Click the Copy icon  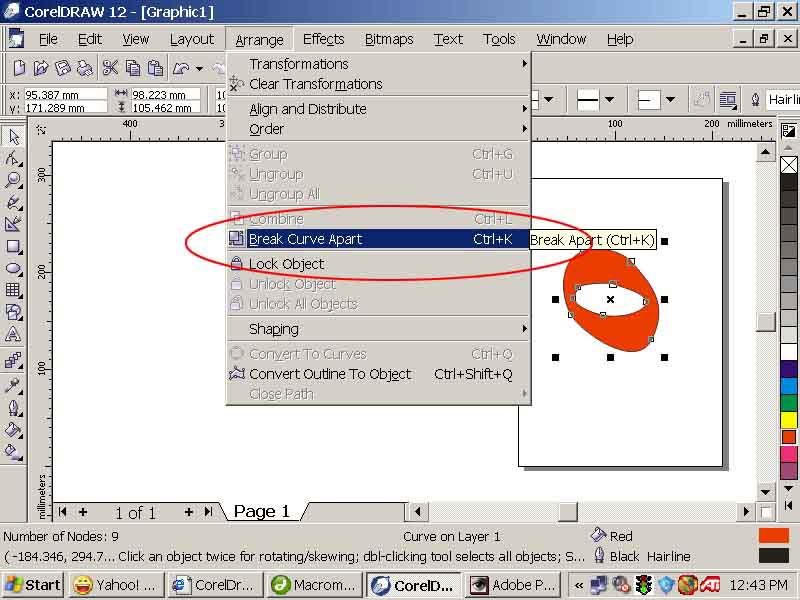tap(133, 68)
